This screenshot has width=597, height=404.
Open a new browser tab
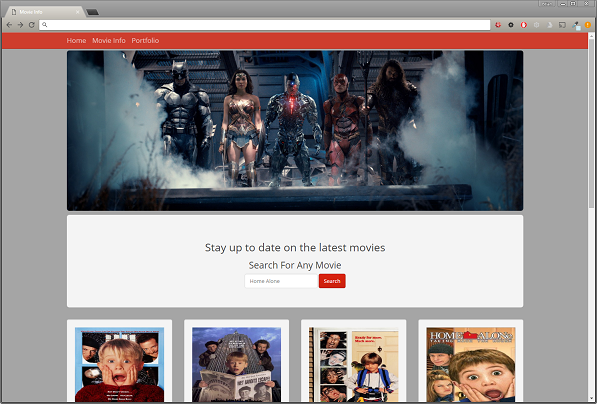pyautogui.click(x=93, y=12)
